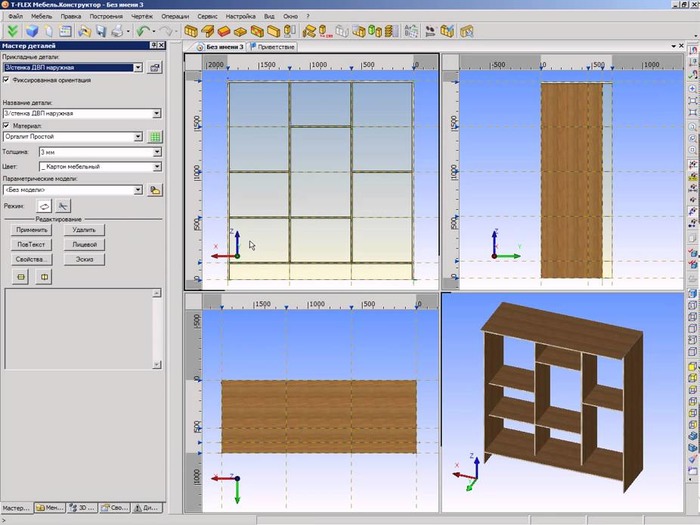Viewport: 700px width, 525px height.
Task: Select the second Режим mode button
Action: 63,206
